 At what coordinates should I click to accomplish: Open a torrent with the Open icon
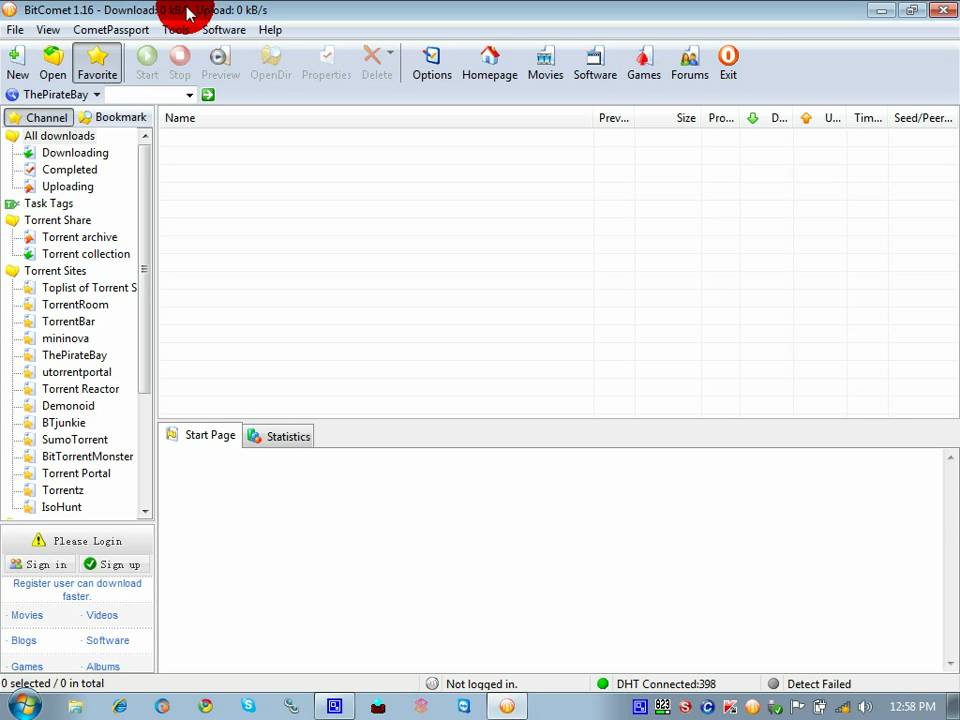point(53,63)
